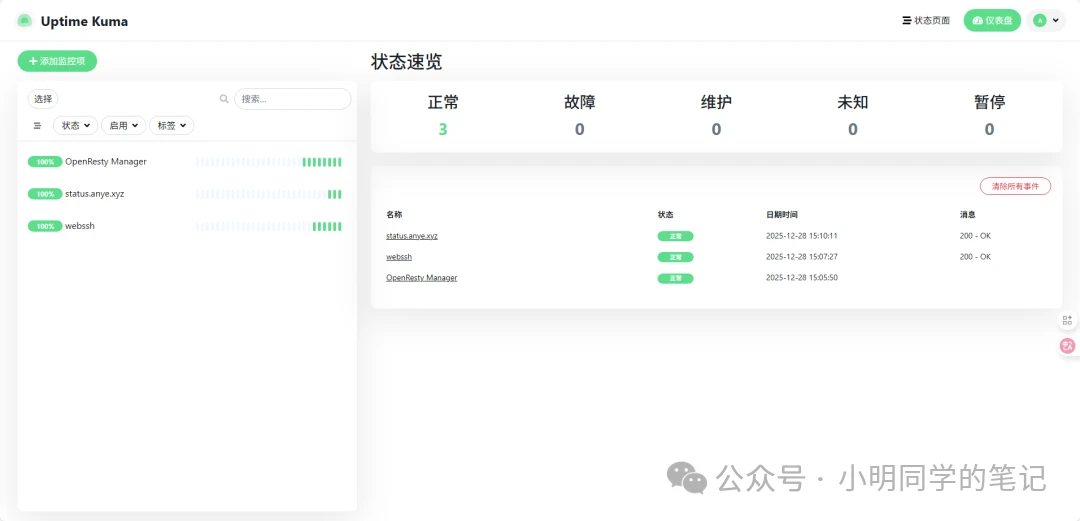Click the timestamp 2025-12-28 15:05:50
Image resolution: width=1080 pixels, height=521 pixels.
coord(802,278)
